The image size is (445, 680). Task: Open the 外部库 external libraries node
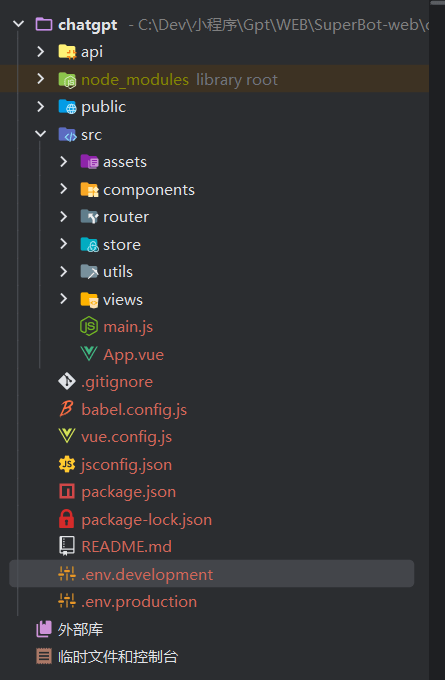pyautogui.click(x=80, y=629)
